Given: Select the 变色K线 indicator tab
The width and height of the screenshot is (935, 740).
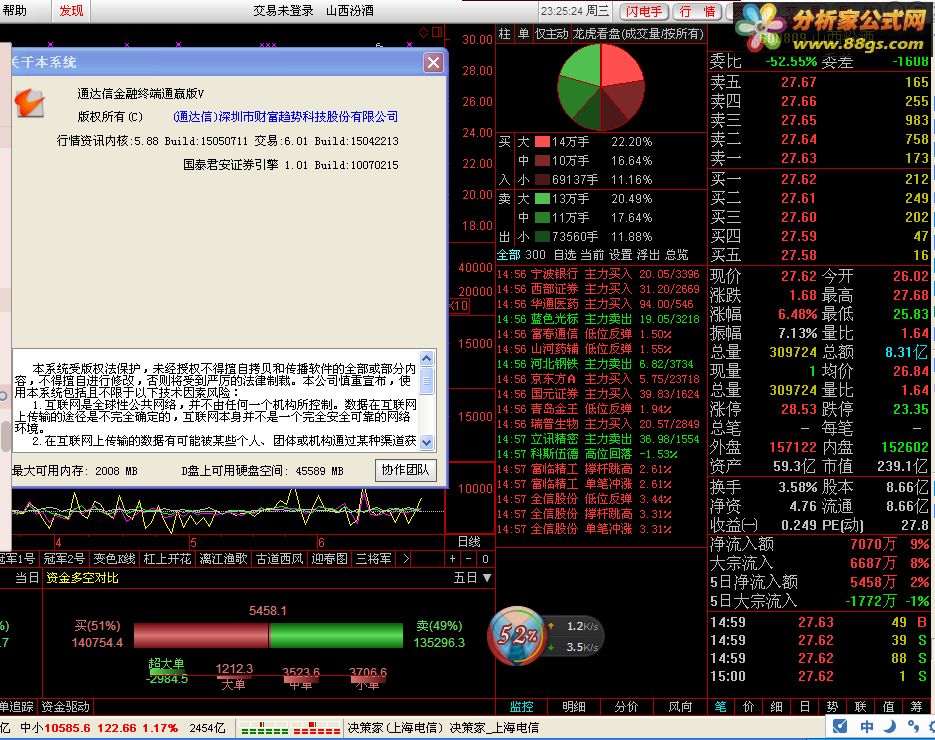Looking at the screenshot, I should click(x=114, y=559).
